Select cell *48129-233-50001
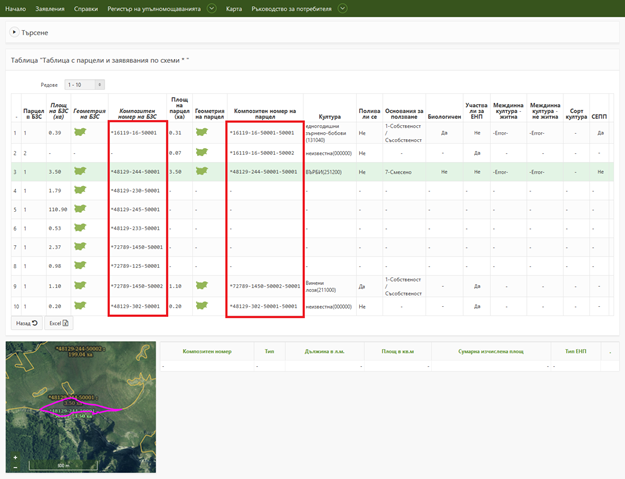The image size is (625, 479). (135, 228)
